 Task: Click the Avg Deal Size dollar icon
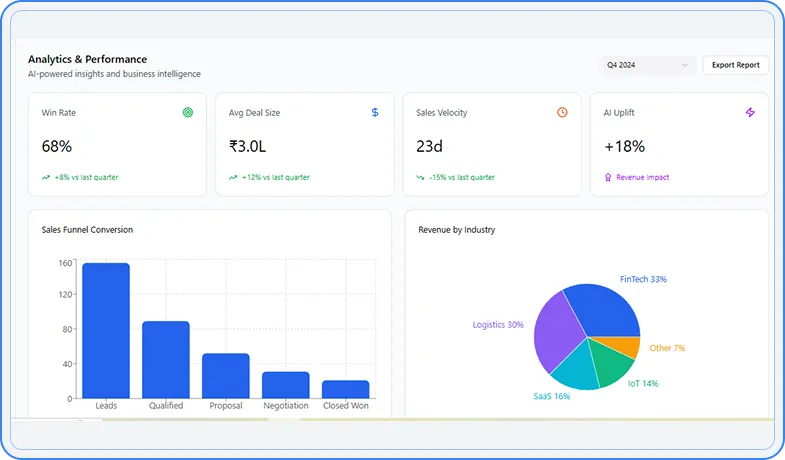click(375, 113)
